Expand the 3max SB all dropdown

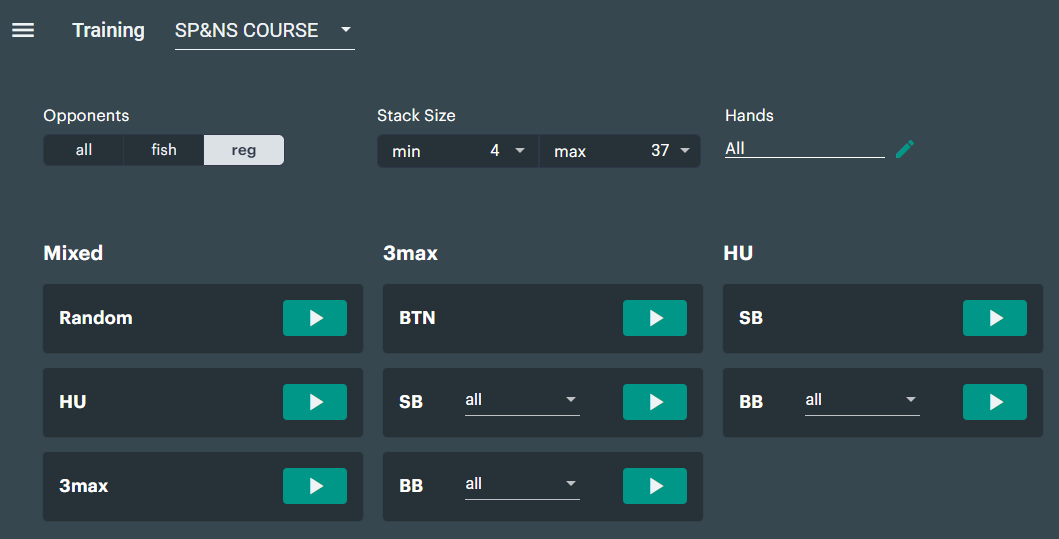(522, 401)
